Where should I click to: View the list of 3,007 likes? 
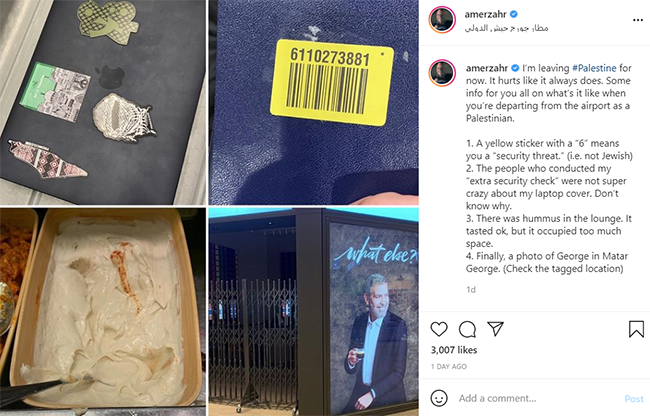[x=454, y=350]
